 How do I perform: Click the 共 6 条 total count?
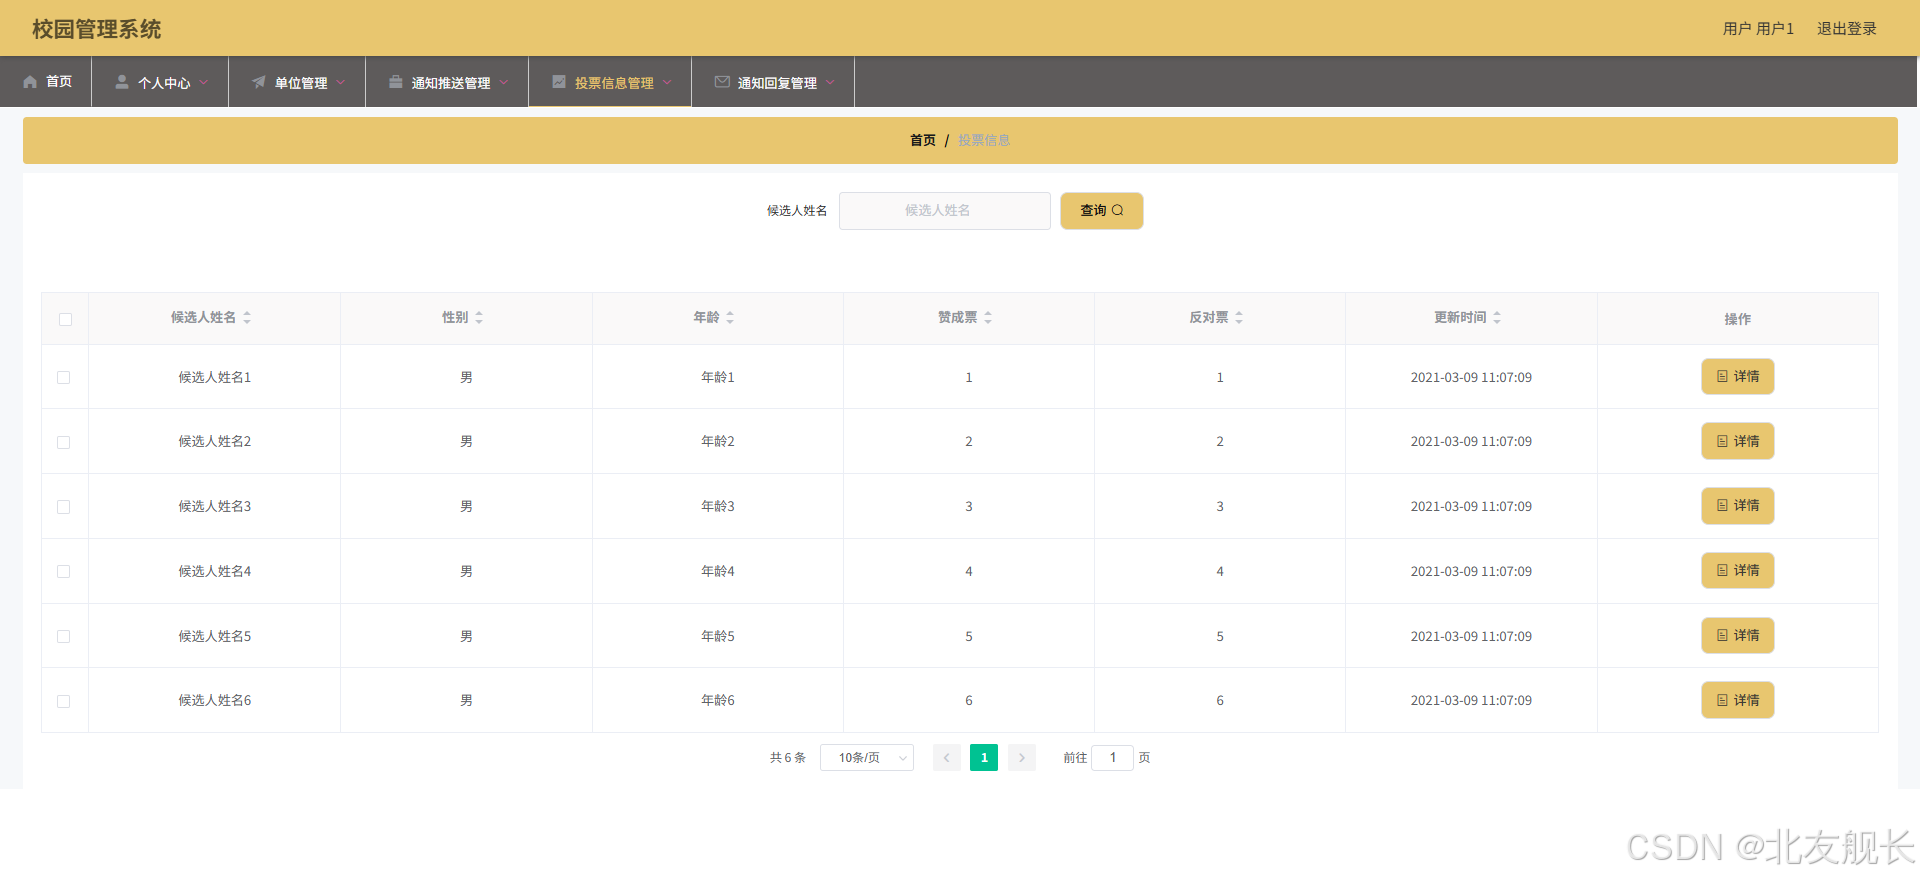pos(788,758)
